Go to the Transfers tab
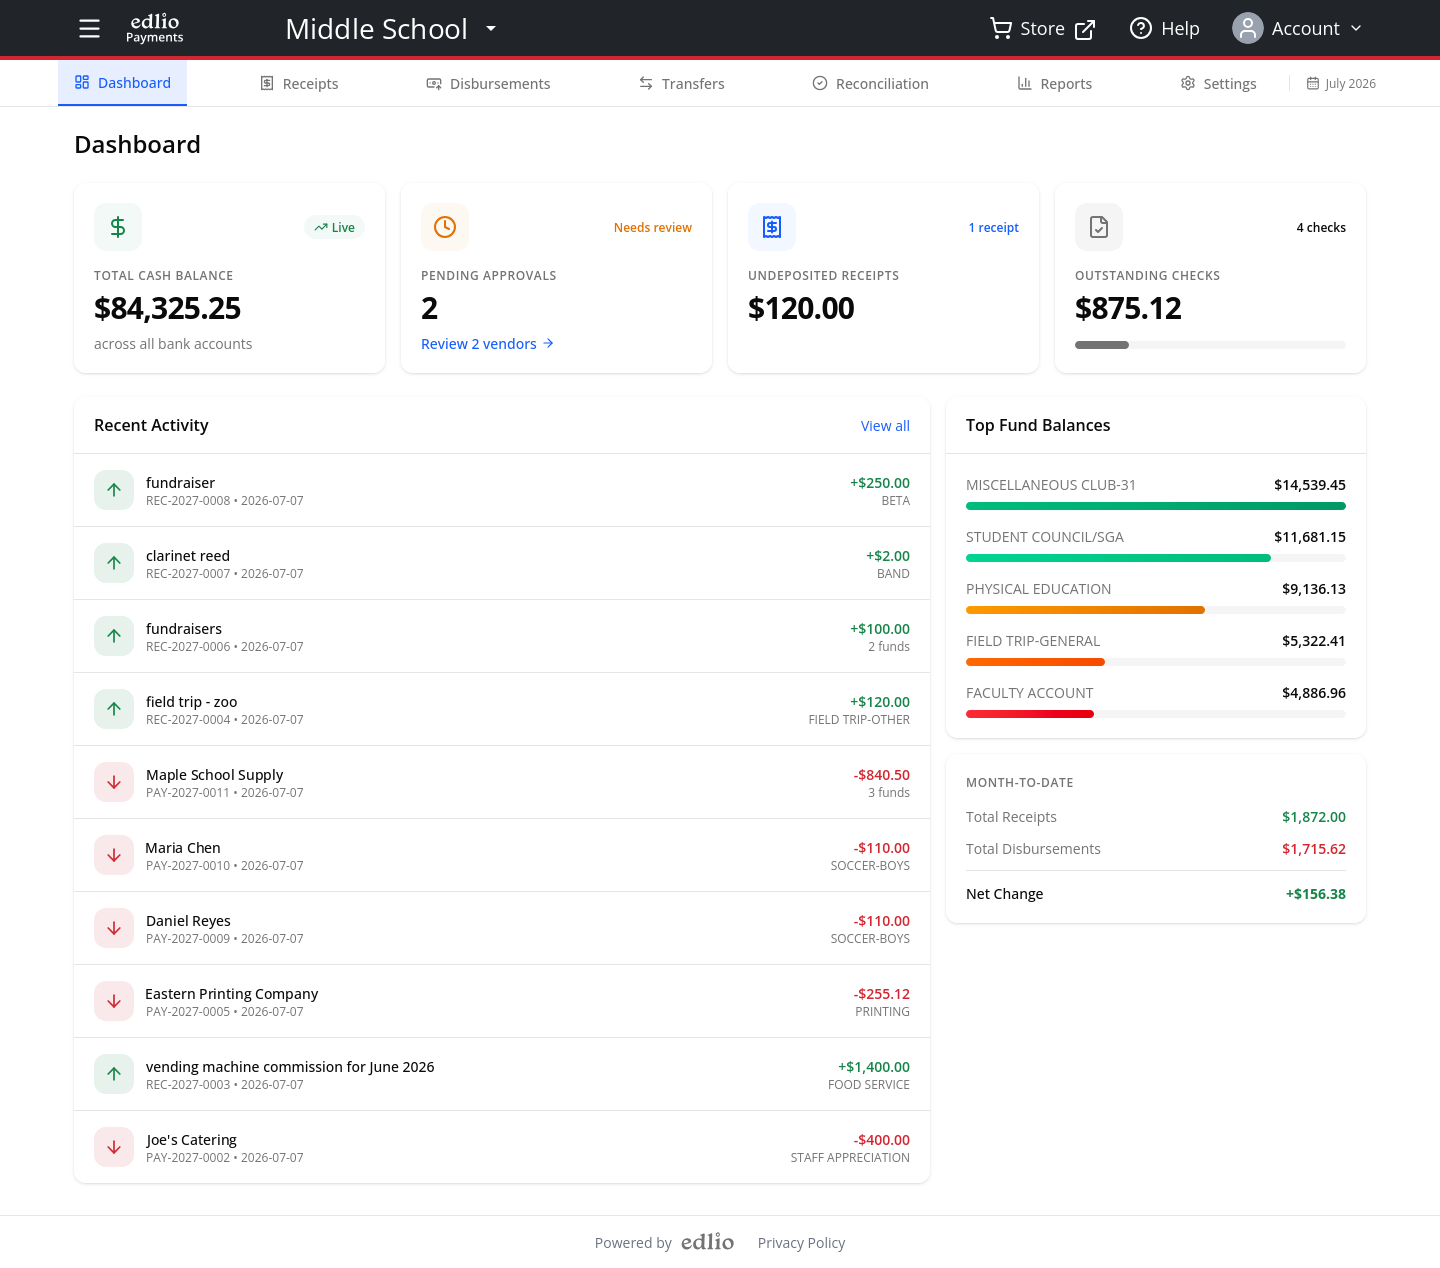The height and width of the screenshot is (1268, 1440). coord(682,84)
